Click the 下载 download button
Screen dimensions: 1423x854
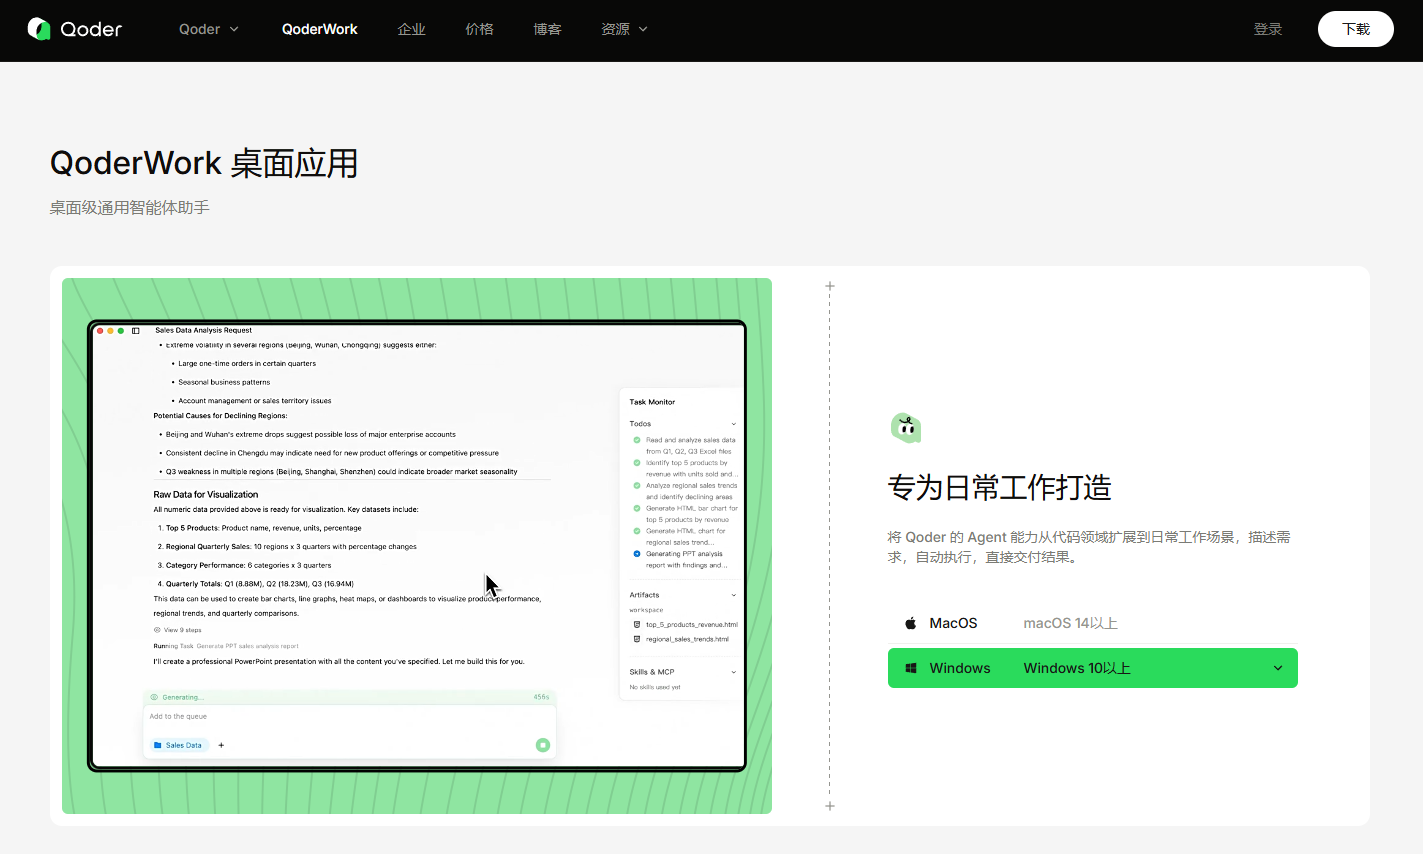[1356, 29]
